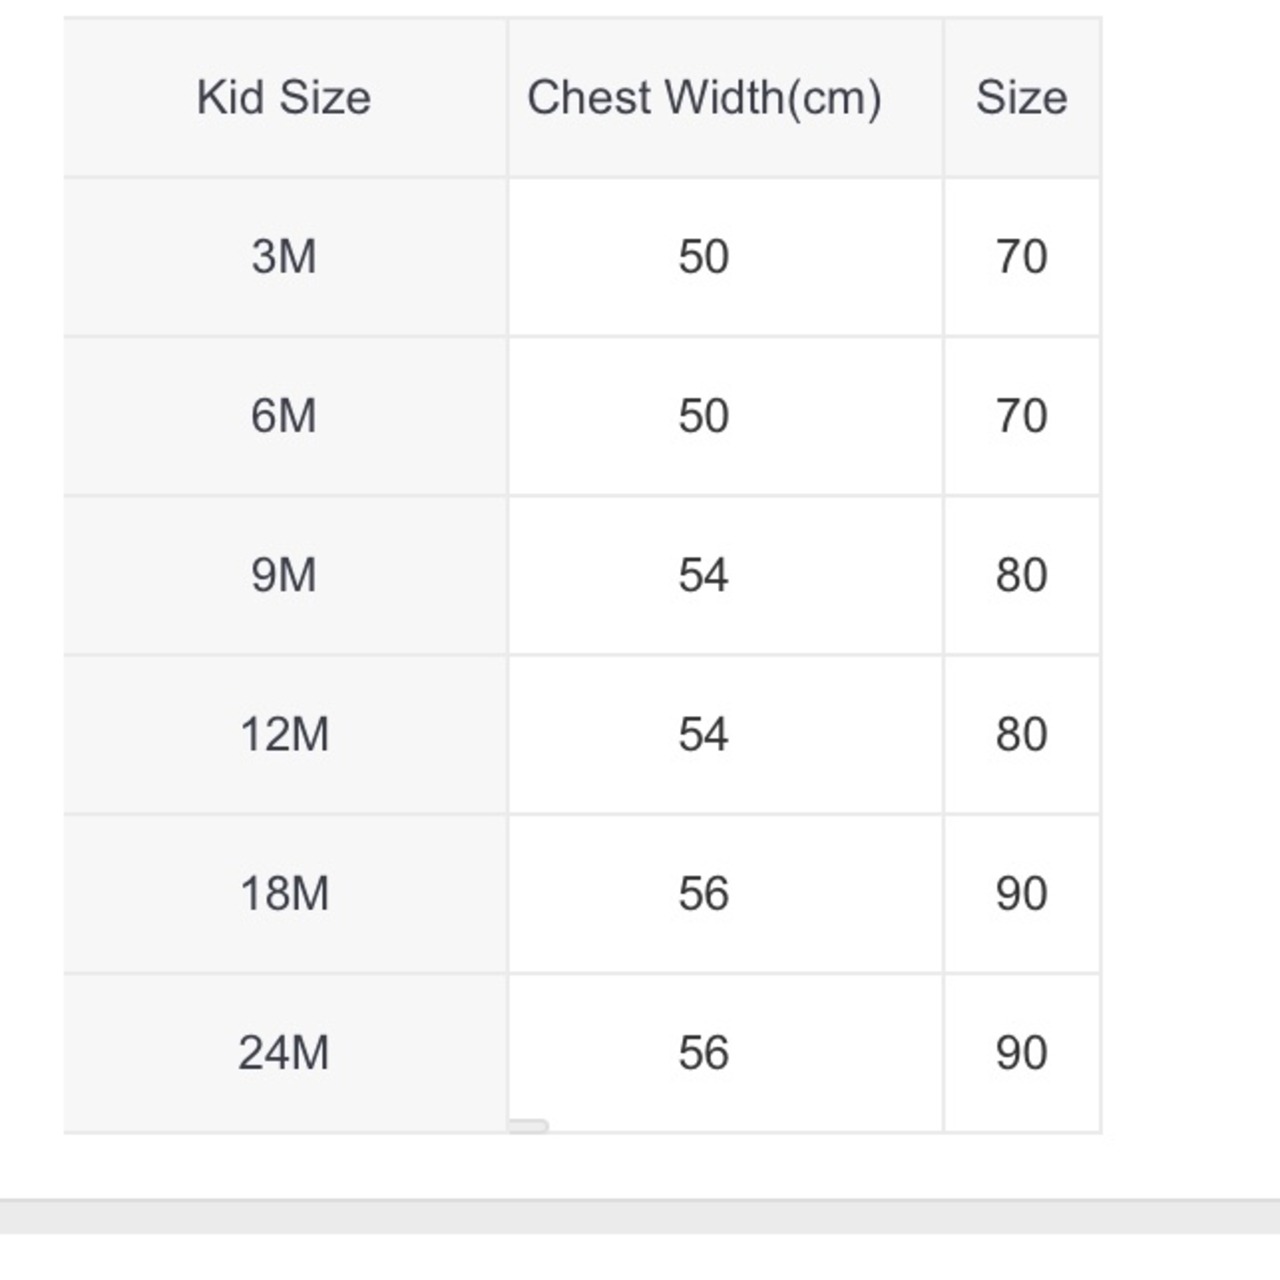The height and width of the screenshot is (1280, 1280).
Task: Click the Kid Size column header
Action: pos(284,98)
